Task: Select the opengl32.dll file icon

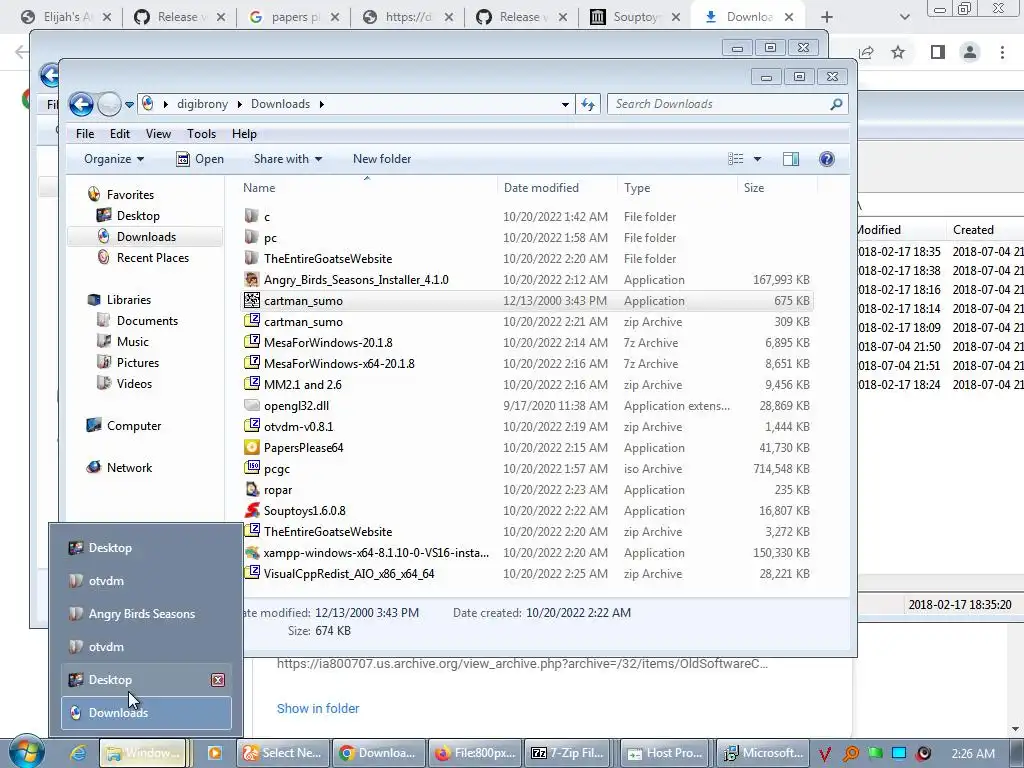Action: 251,406
